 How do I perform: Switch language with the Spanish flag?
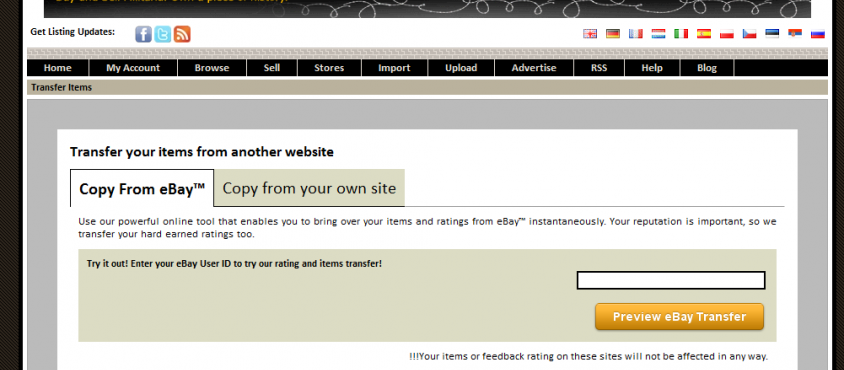coord(704,33)
